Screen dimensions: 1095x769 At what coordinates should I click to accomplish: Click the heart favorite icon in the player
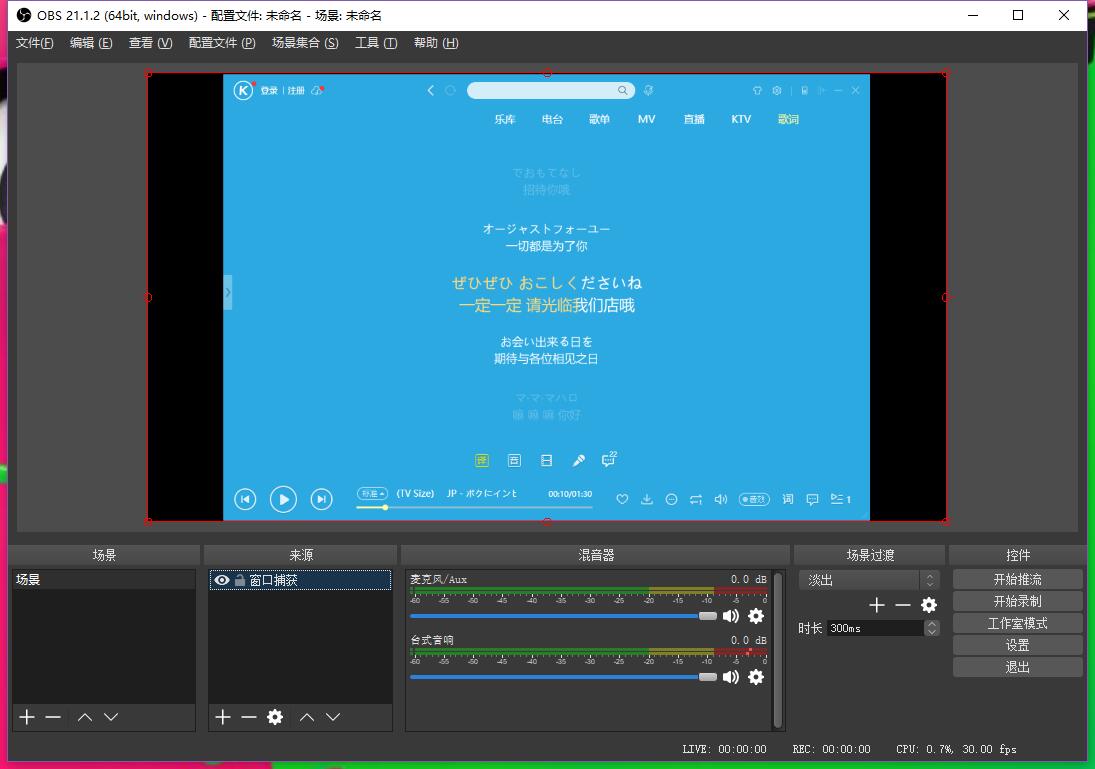pyautogui.click(x=622, y=498)
